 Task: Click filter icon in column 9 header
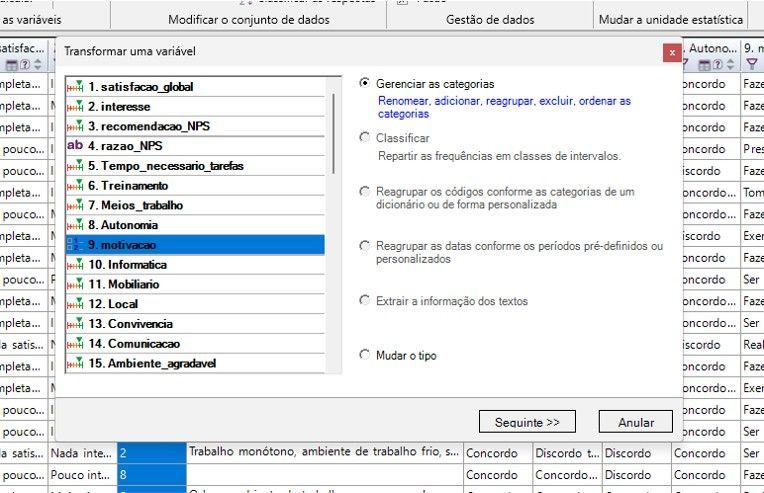click(x=752, y=64)
